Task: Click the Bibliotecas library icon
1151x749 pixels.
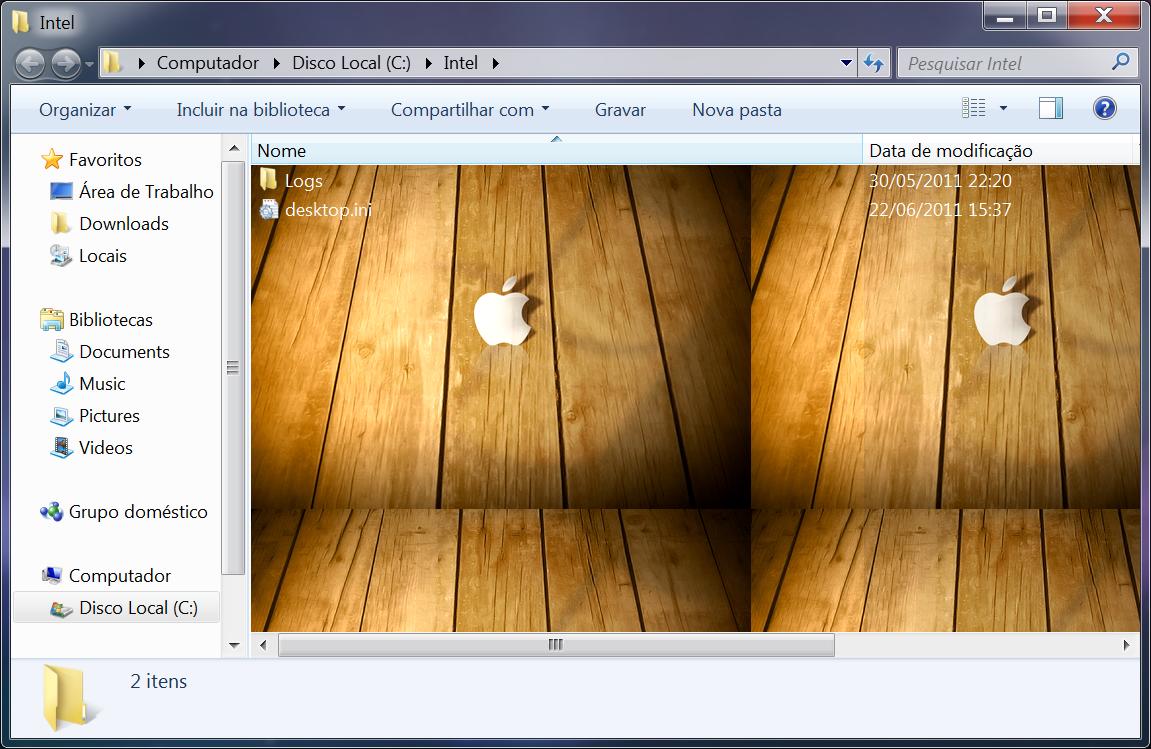Action: click(52, 319)
